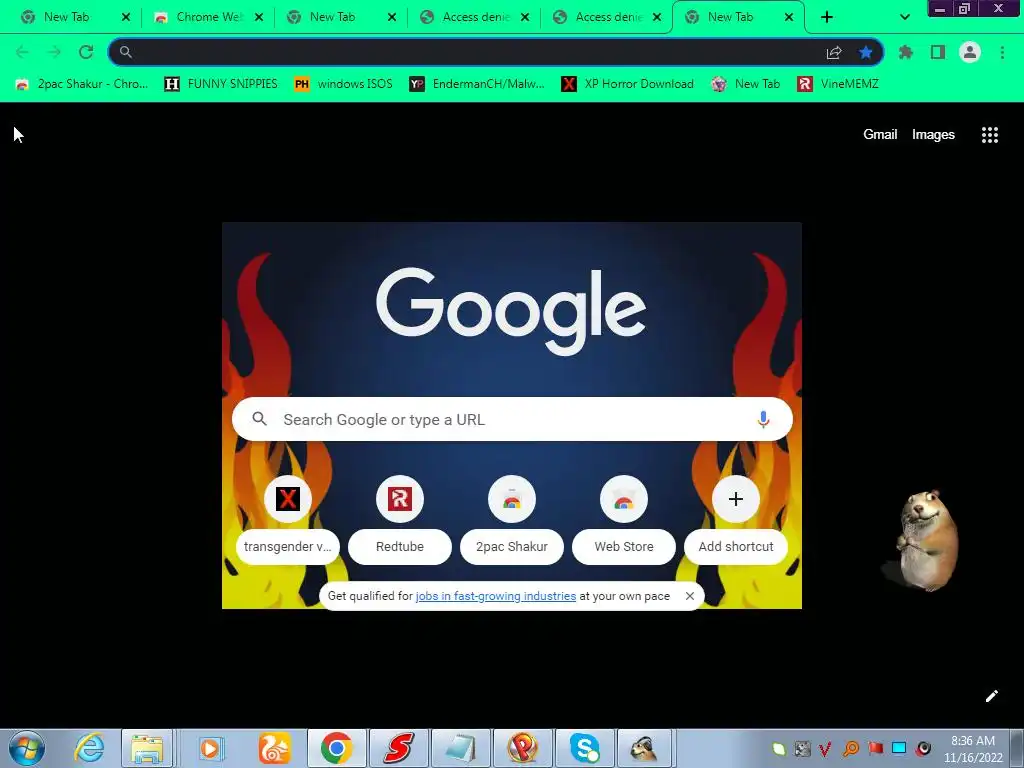Share this page via the share icon

tap(834, 53)
